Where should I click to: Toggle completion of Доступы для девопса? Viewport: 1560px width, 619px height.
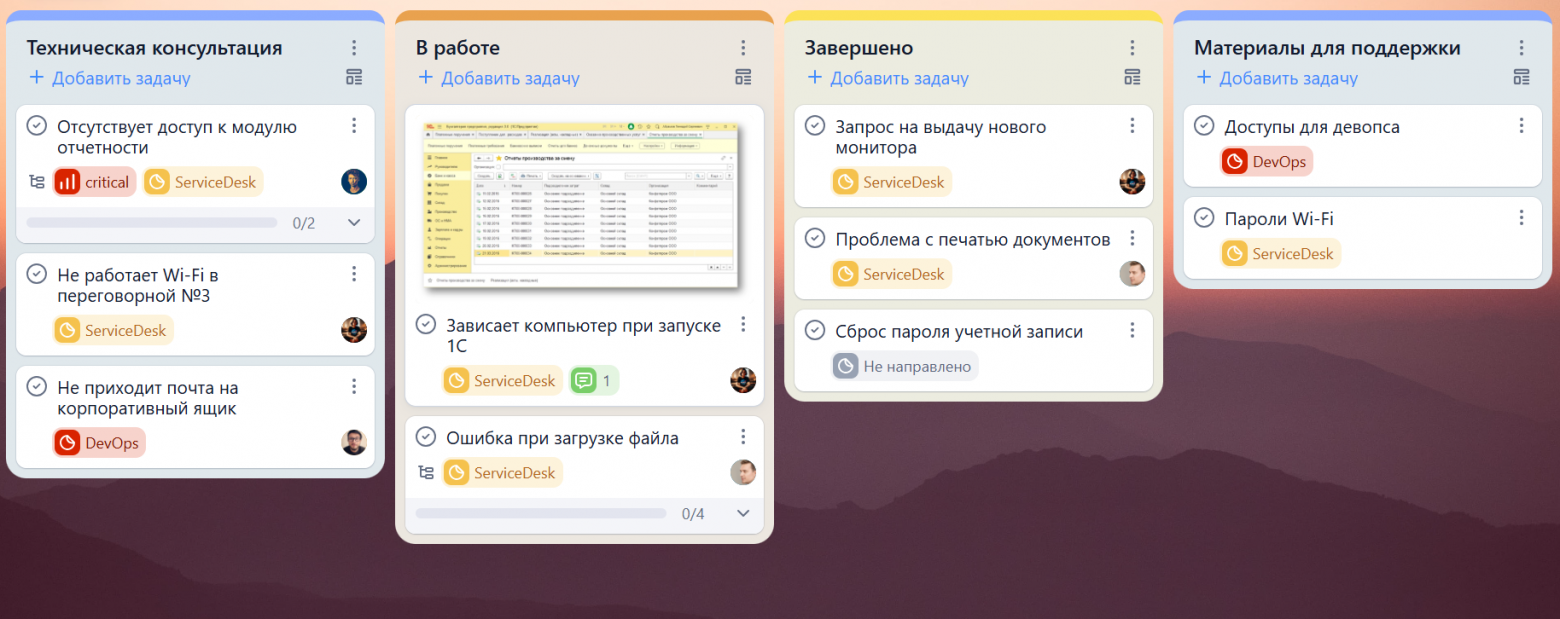click(1204, 125)
